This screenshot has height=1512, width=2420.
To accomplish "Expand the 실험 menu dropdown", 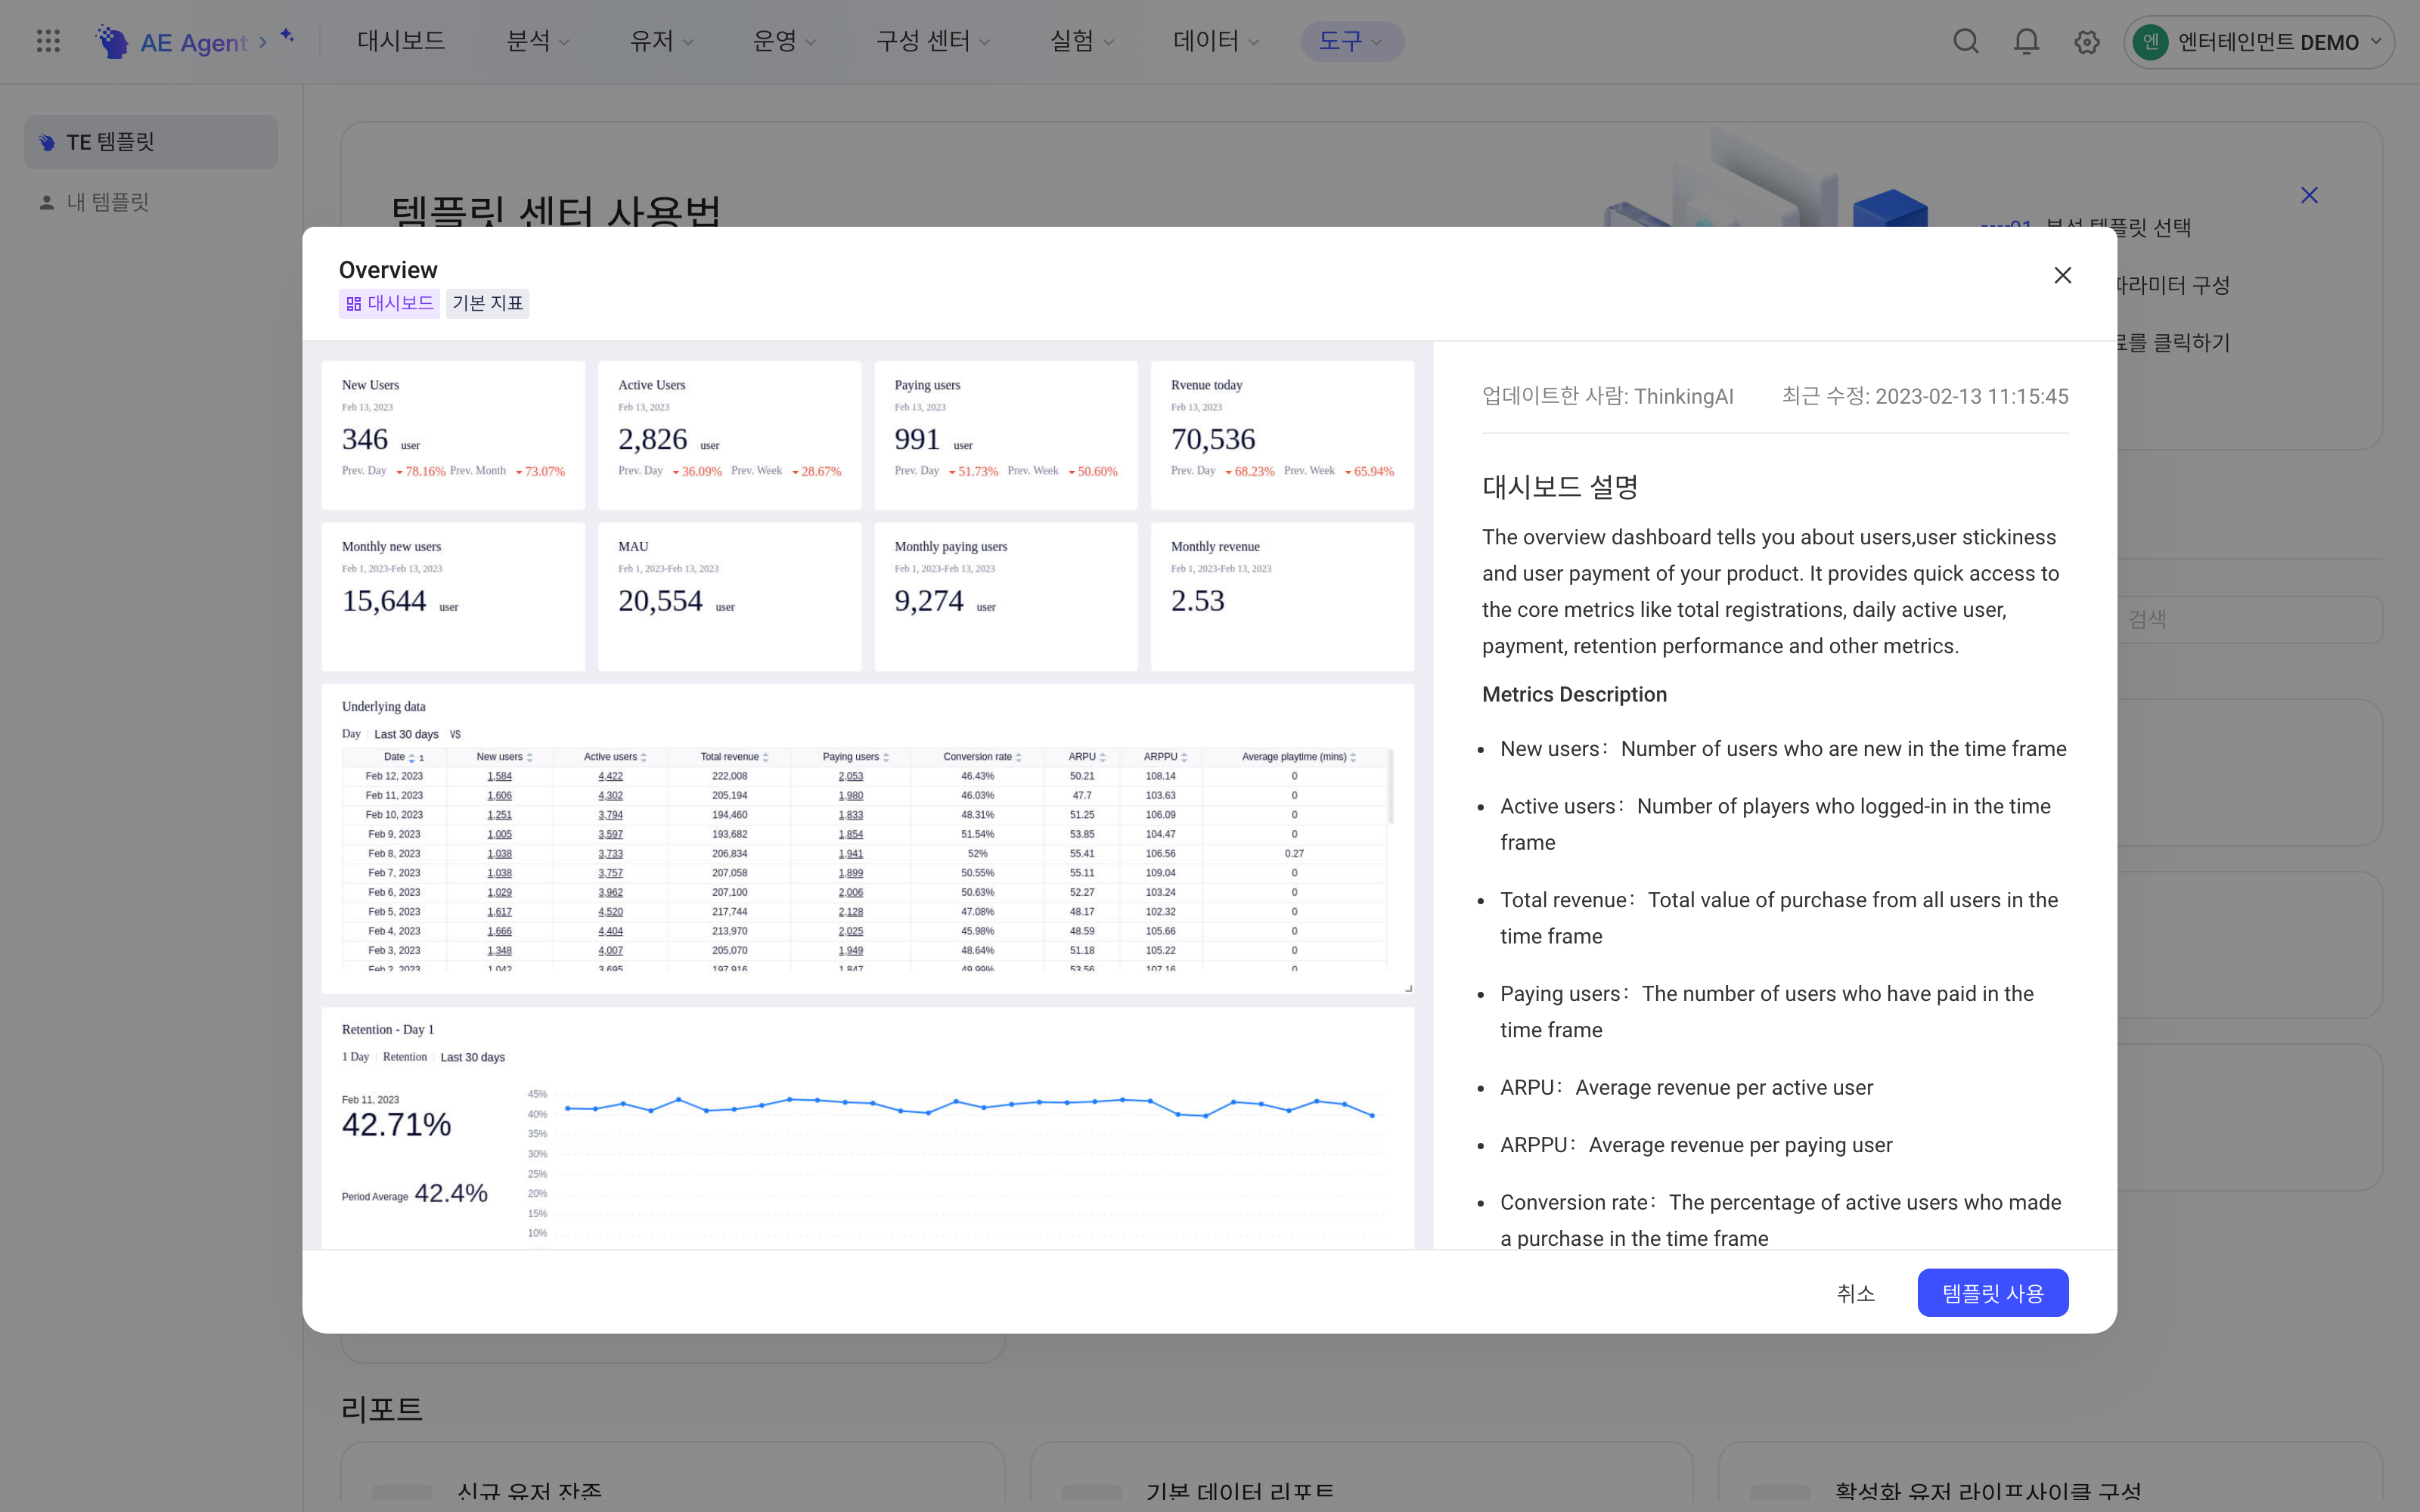I will coord(1081,41).
